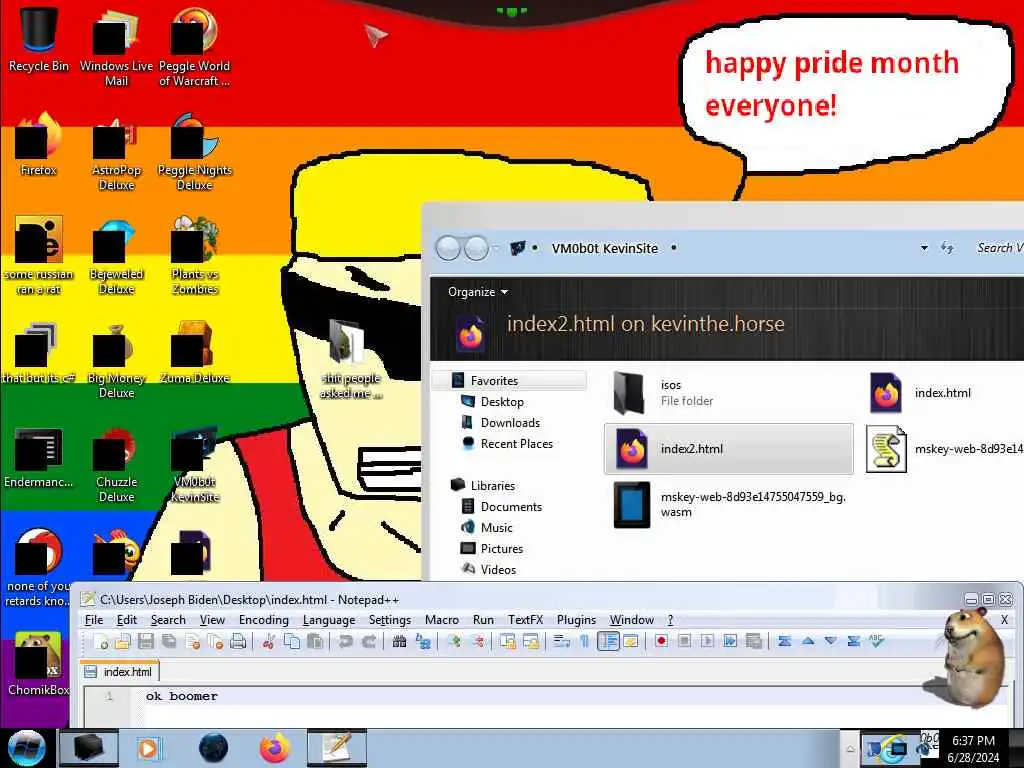Play back the recorded macro
The image size is (1024, 768).
click(x=707, y=641)
